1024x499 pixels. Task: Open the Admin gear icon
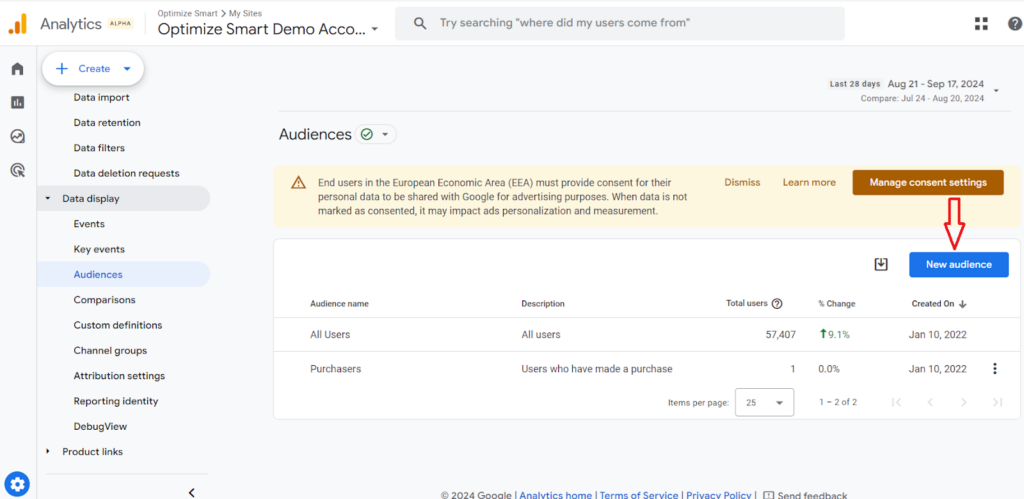click(x=18, y=484)
